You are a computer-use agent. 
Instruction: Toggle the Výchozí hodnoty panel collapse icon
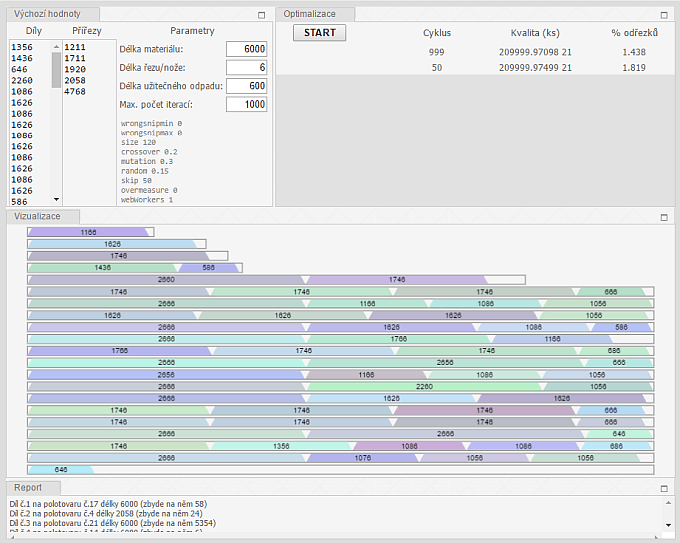(x=262, y=15)
